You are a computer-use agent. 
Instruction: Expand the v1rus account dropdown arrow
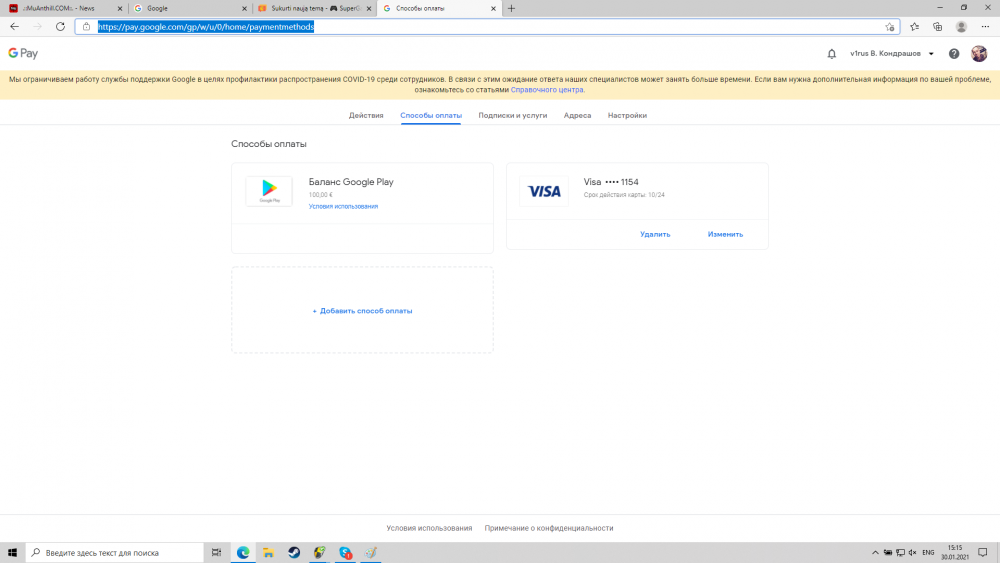(931, 54)
